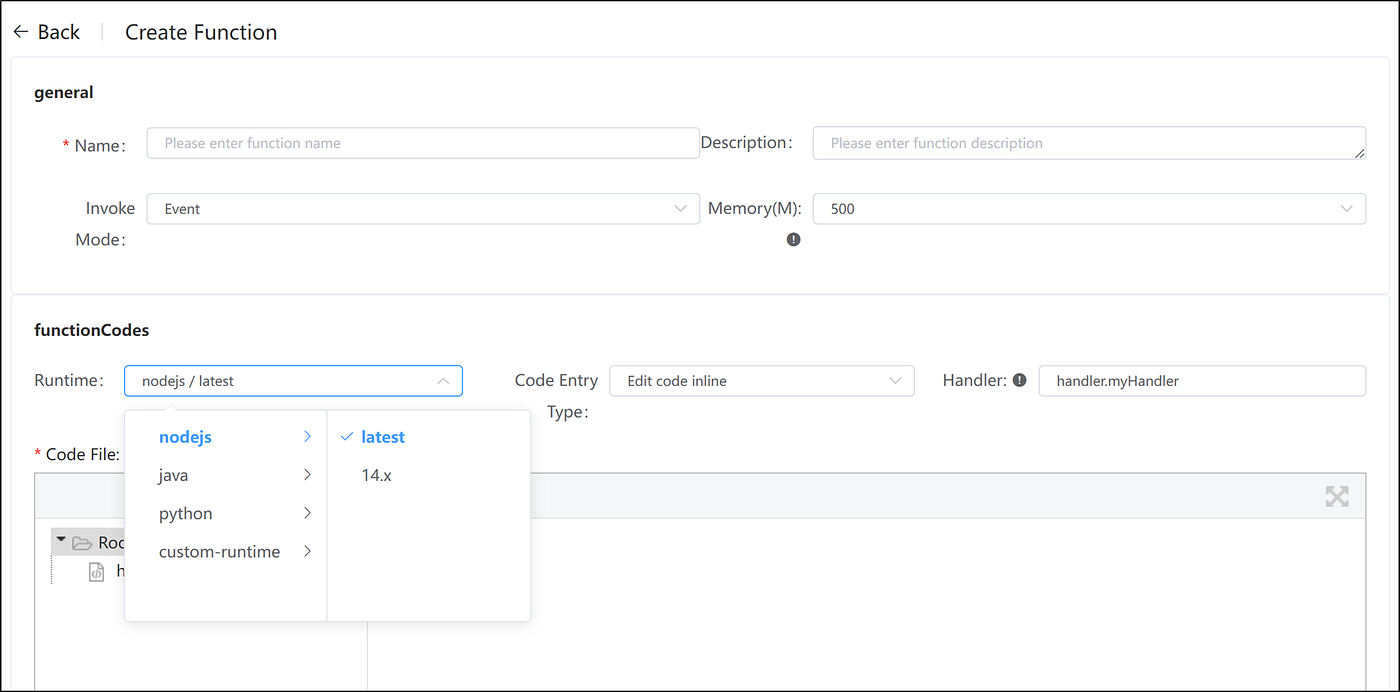The image size is (1400, 692).
Task: Select custom-runtime option
Action: 220,551
